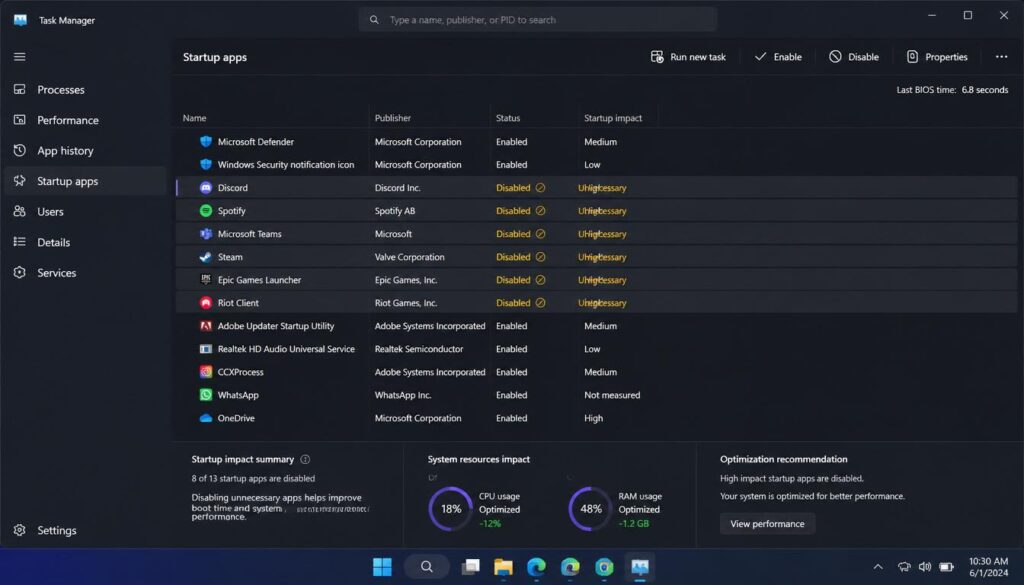Click the Realtek Semiconductor publisher cell

[419, 349]
